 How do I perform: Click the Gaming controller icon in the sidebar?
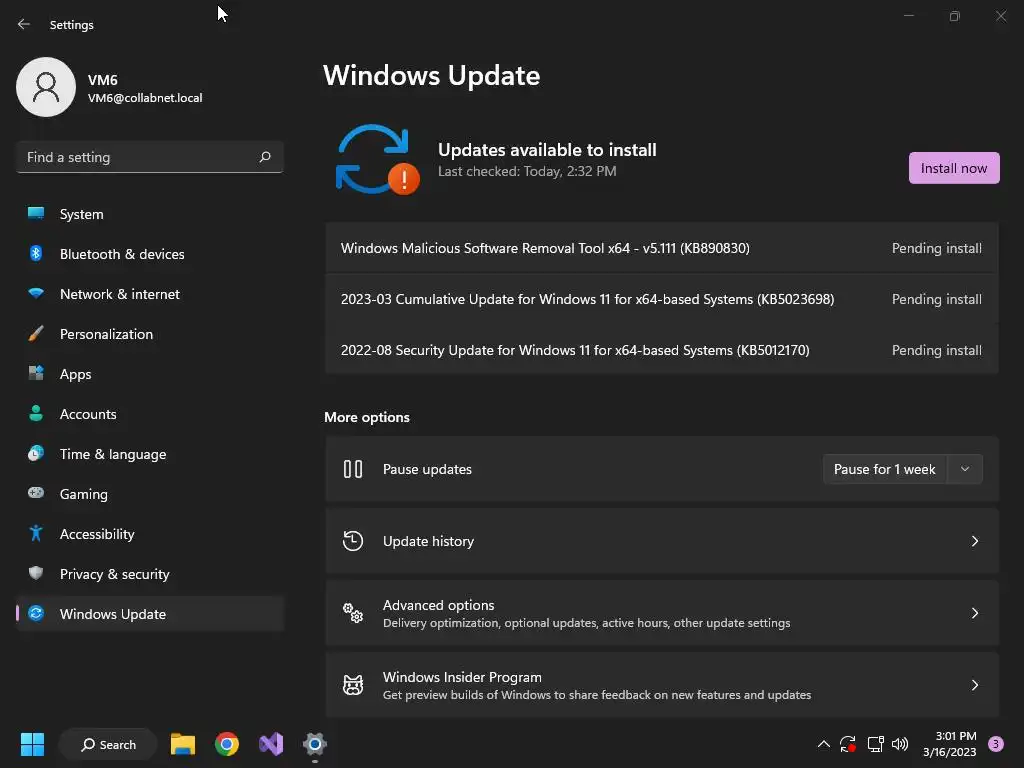(36, 493)
